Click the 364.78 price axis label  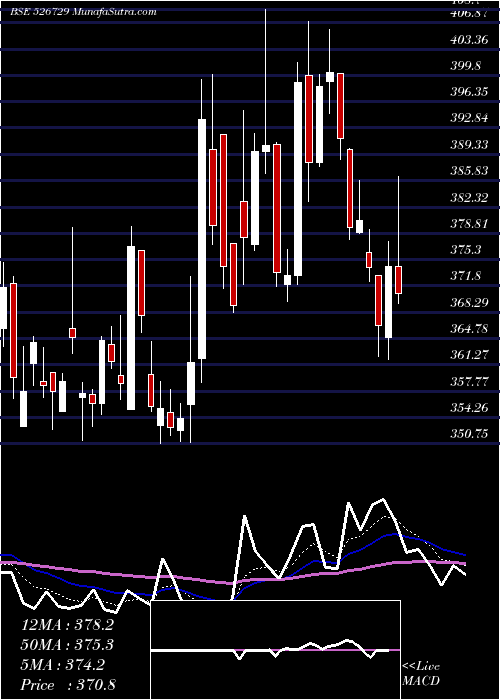point(469,329)
